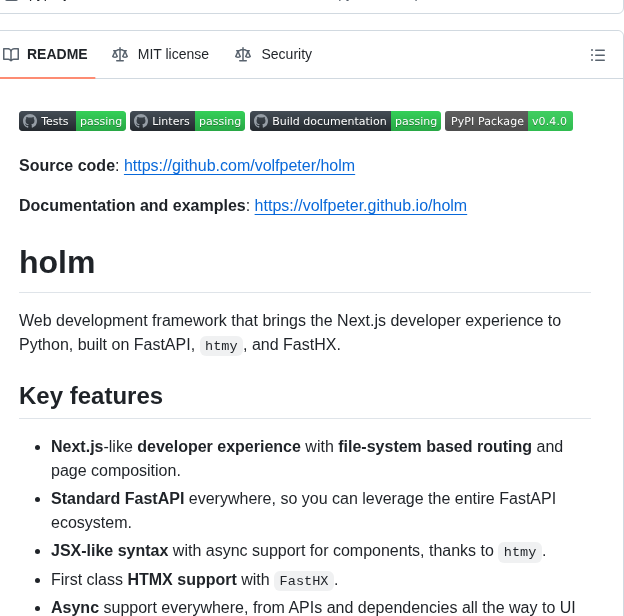Open the README outline list icon
The image size is (624, 616).
point(598,55)
